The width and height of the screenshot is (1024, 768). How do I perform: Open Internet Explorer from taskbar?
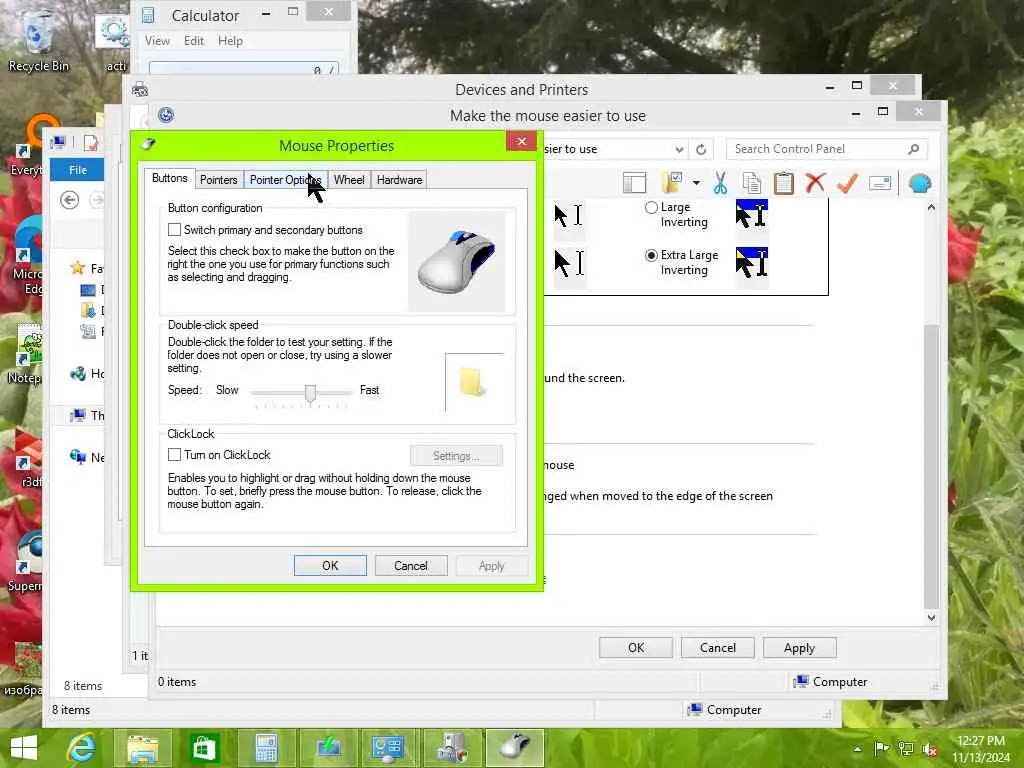82,748
